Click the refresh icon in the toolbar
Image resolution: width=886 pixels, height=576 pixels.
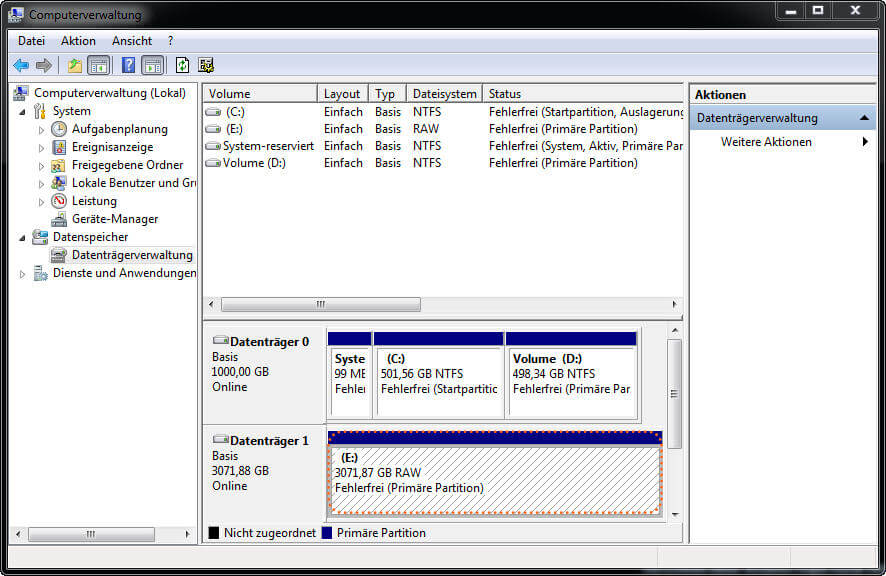pos(182,65)
